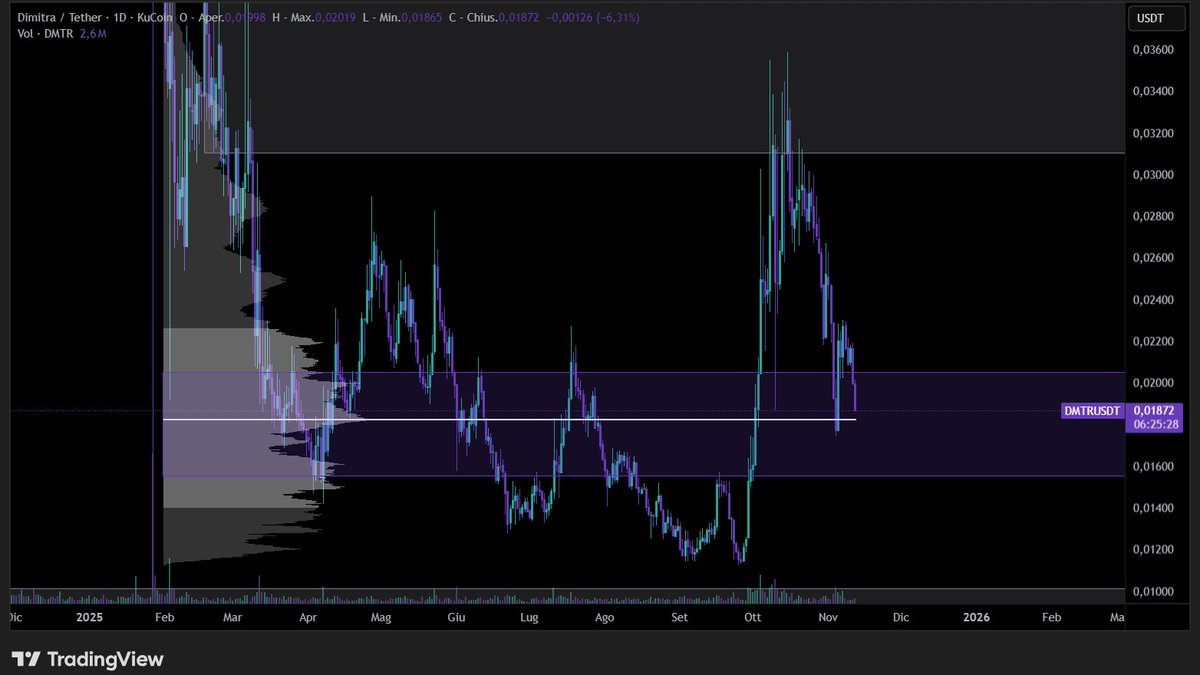
Task: Click the Mar month label on time axis
Action: point(232,617)
